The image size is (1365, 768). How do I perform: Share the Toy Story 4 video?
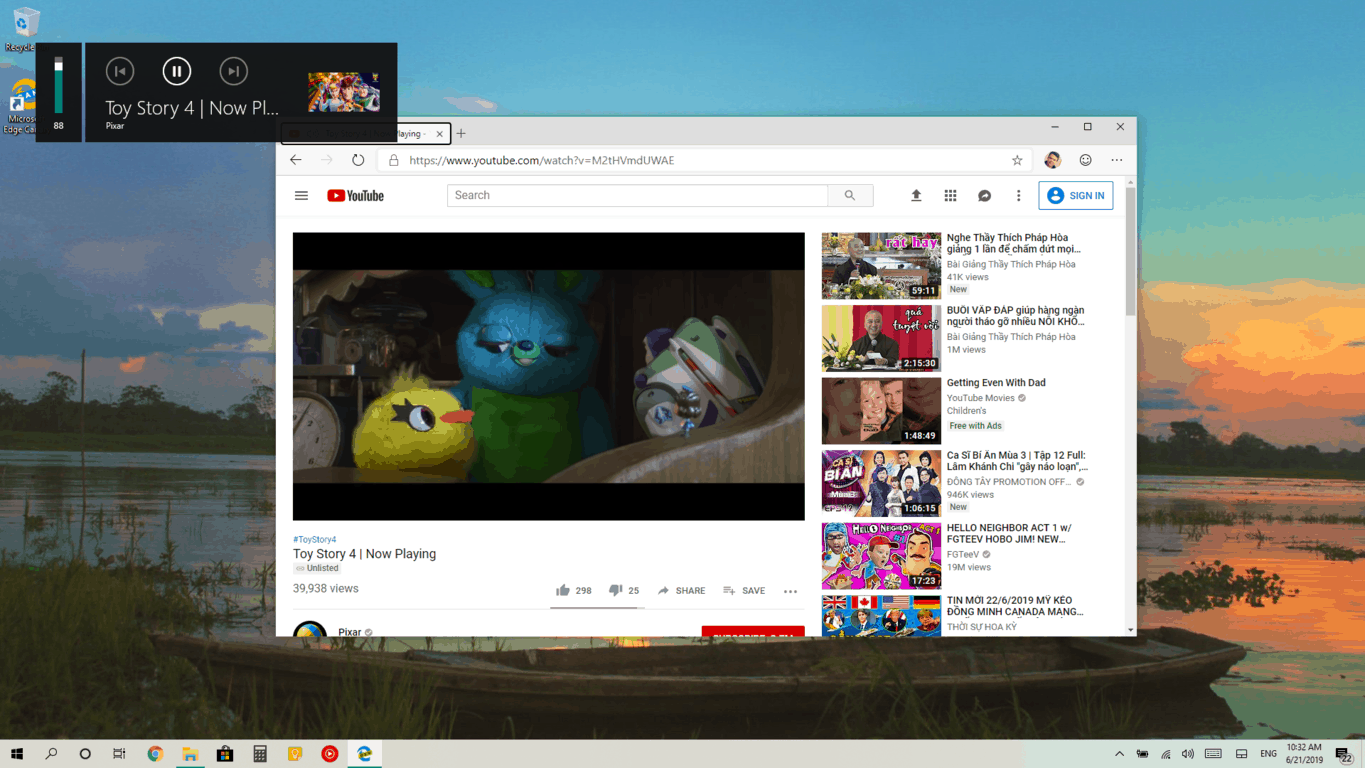pos(681,590)
